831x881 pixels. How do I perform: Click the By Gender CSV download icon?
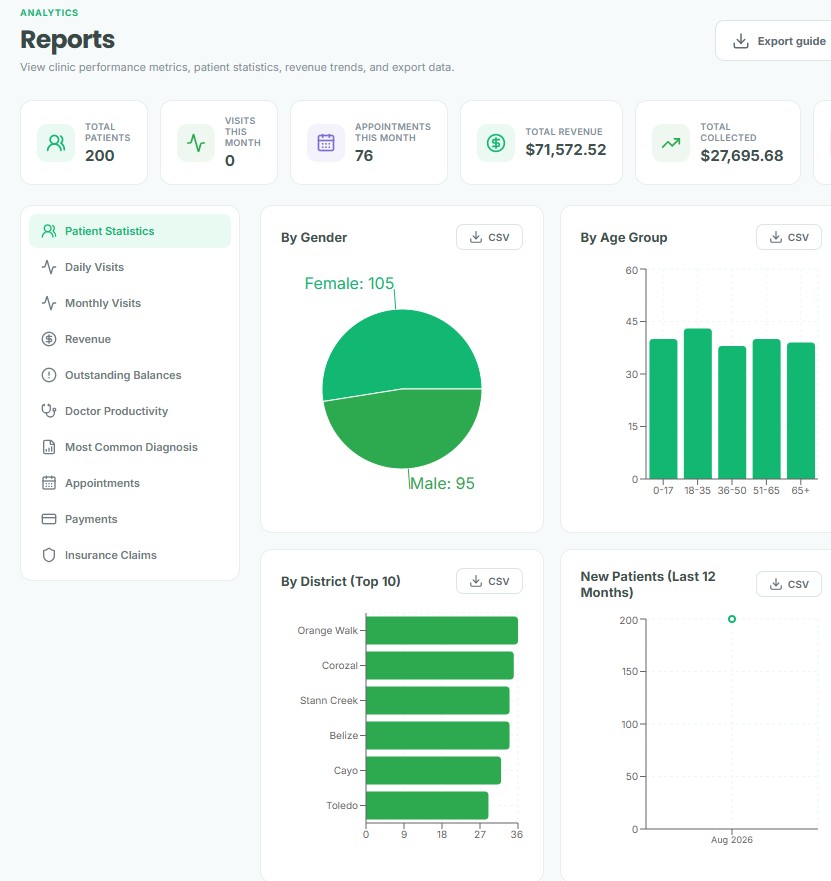476,237
